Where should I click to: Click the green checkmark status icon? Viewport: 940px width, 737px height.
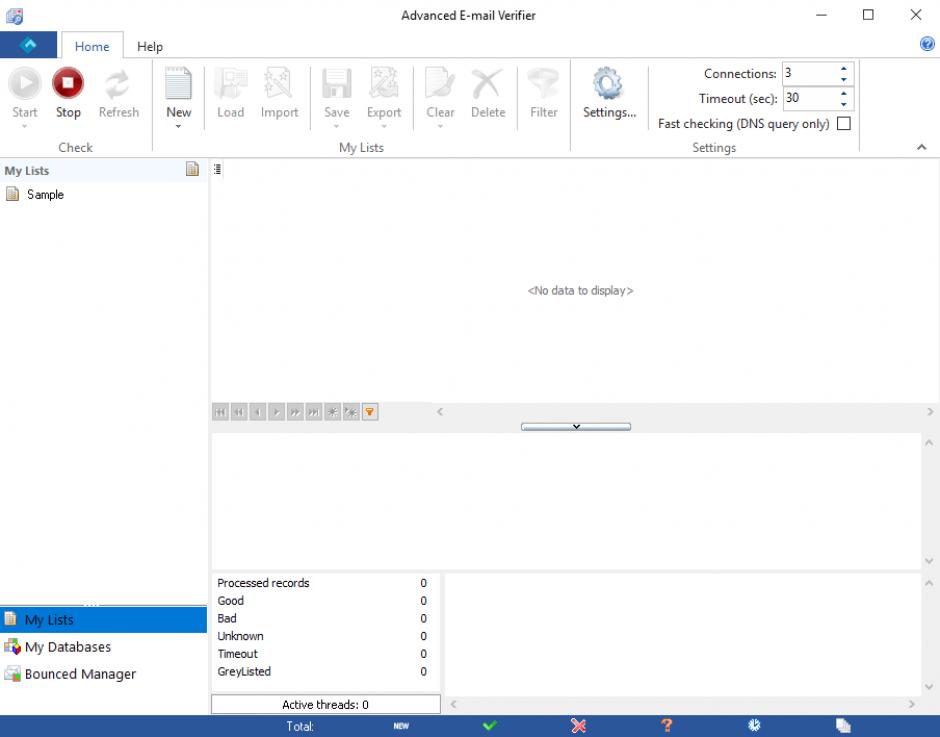pyautogui.click(x=489, y=726)
